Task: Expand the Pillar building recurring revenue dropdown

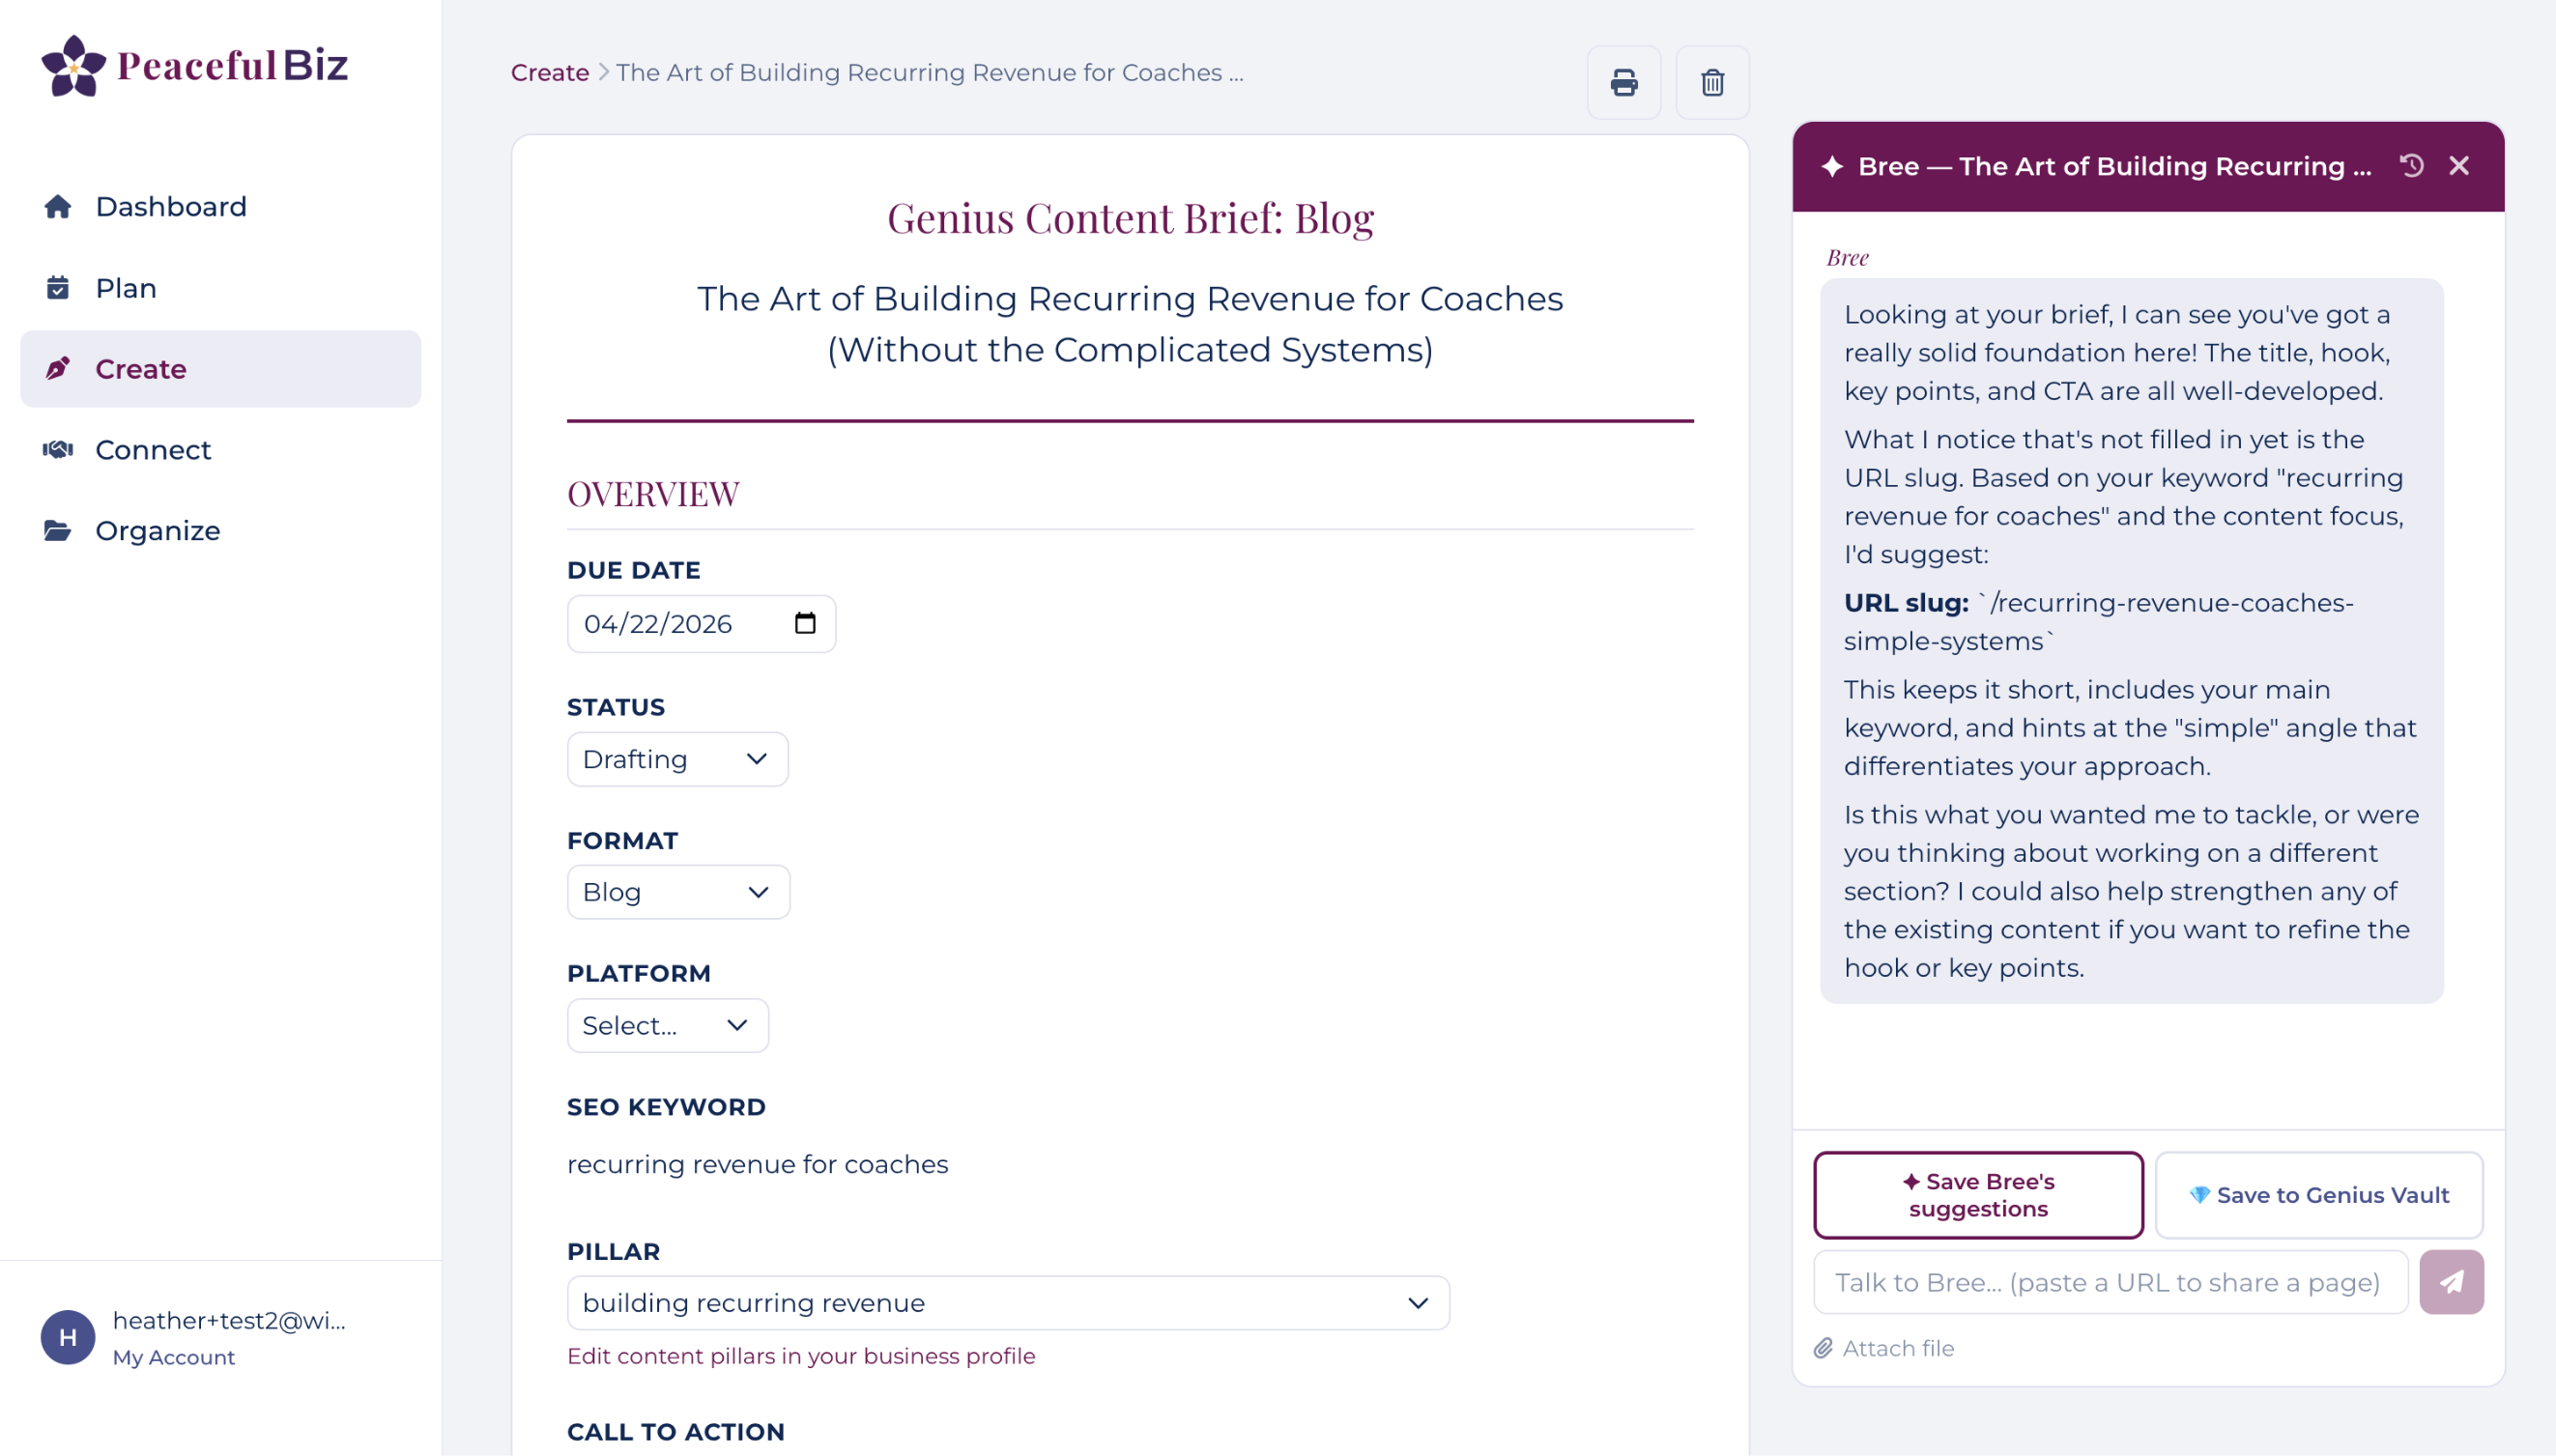Action: (x=1007, y=1303)
